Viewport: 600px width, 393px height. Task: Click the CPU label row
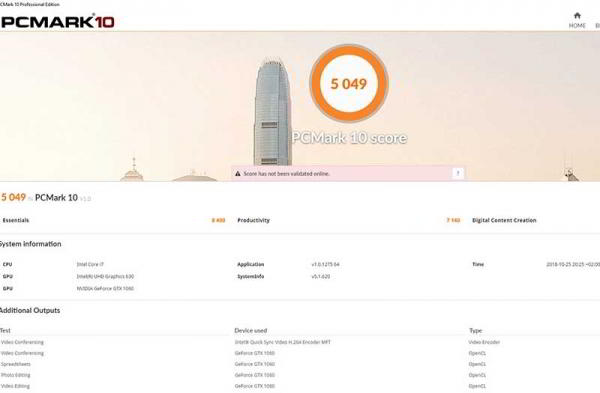pyautogui.click(x=7, y=264)
